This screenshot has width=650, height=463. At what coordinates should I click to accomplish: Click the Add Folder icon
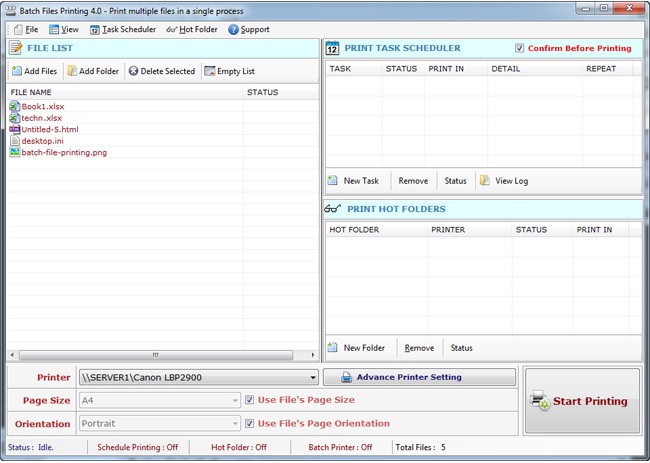[x=72, y=71]
